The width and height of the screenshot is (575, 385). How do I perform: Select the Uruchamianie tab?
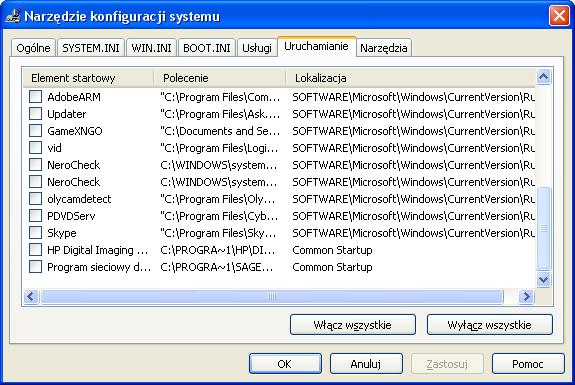point(316,47)
